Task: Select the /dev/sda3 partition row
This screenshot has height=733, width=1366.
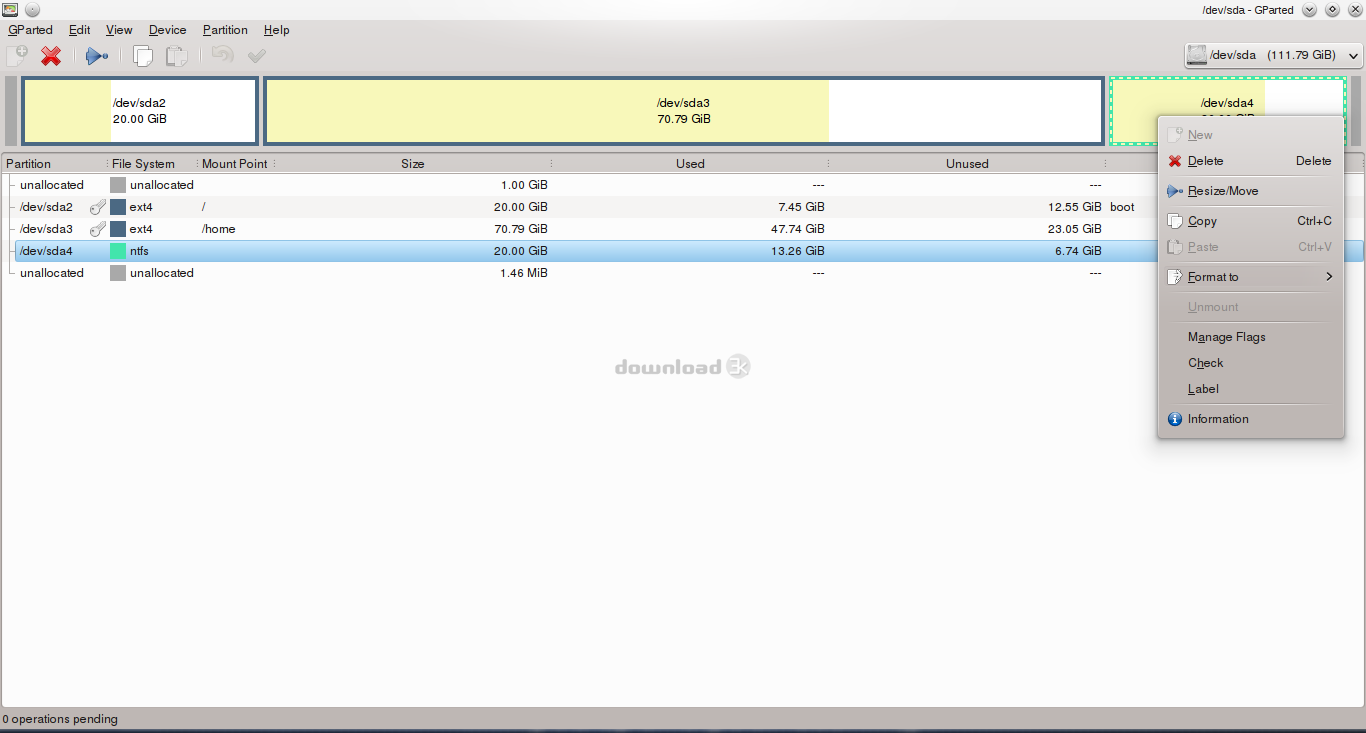Action: point(683,229)
